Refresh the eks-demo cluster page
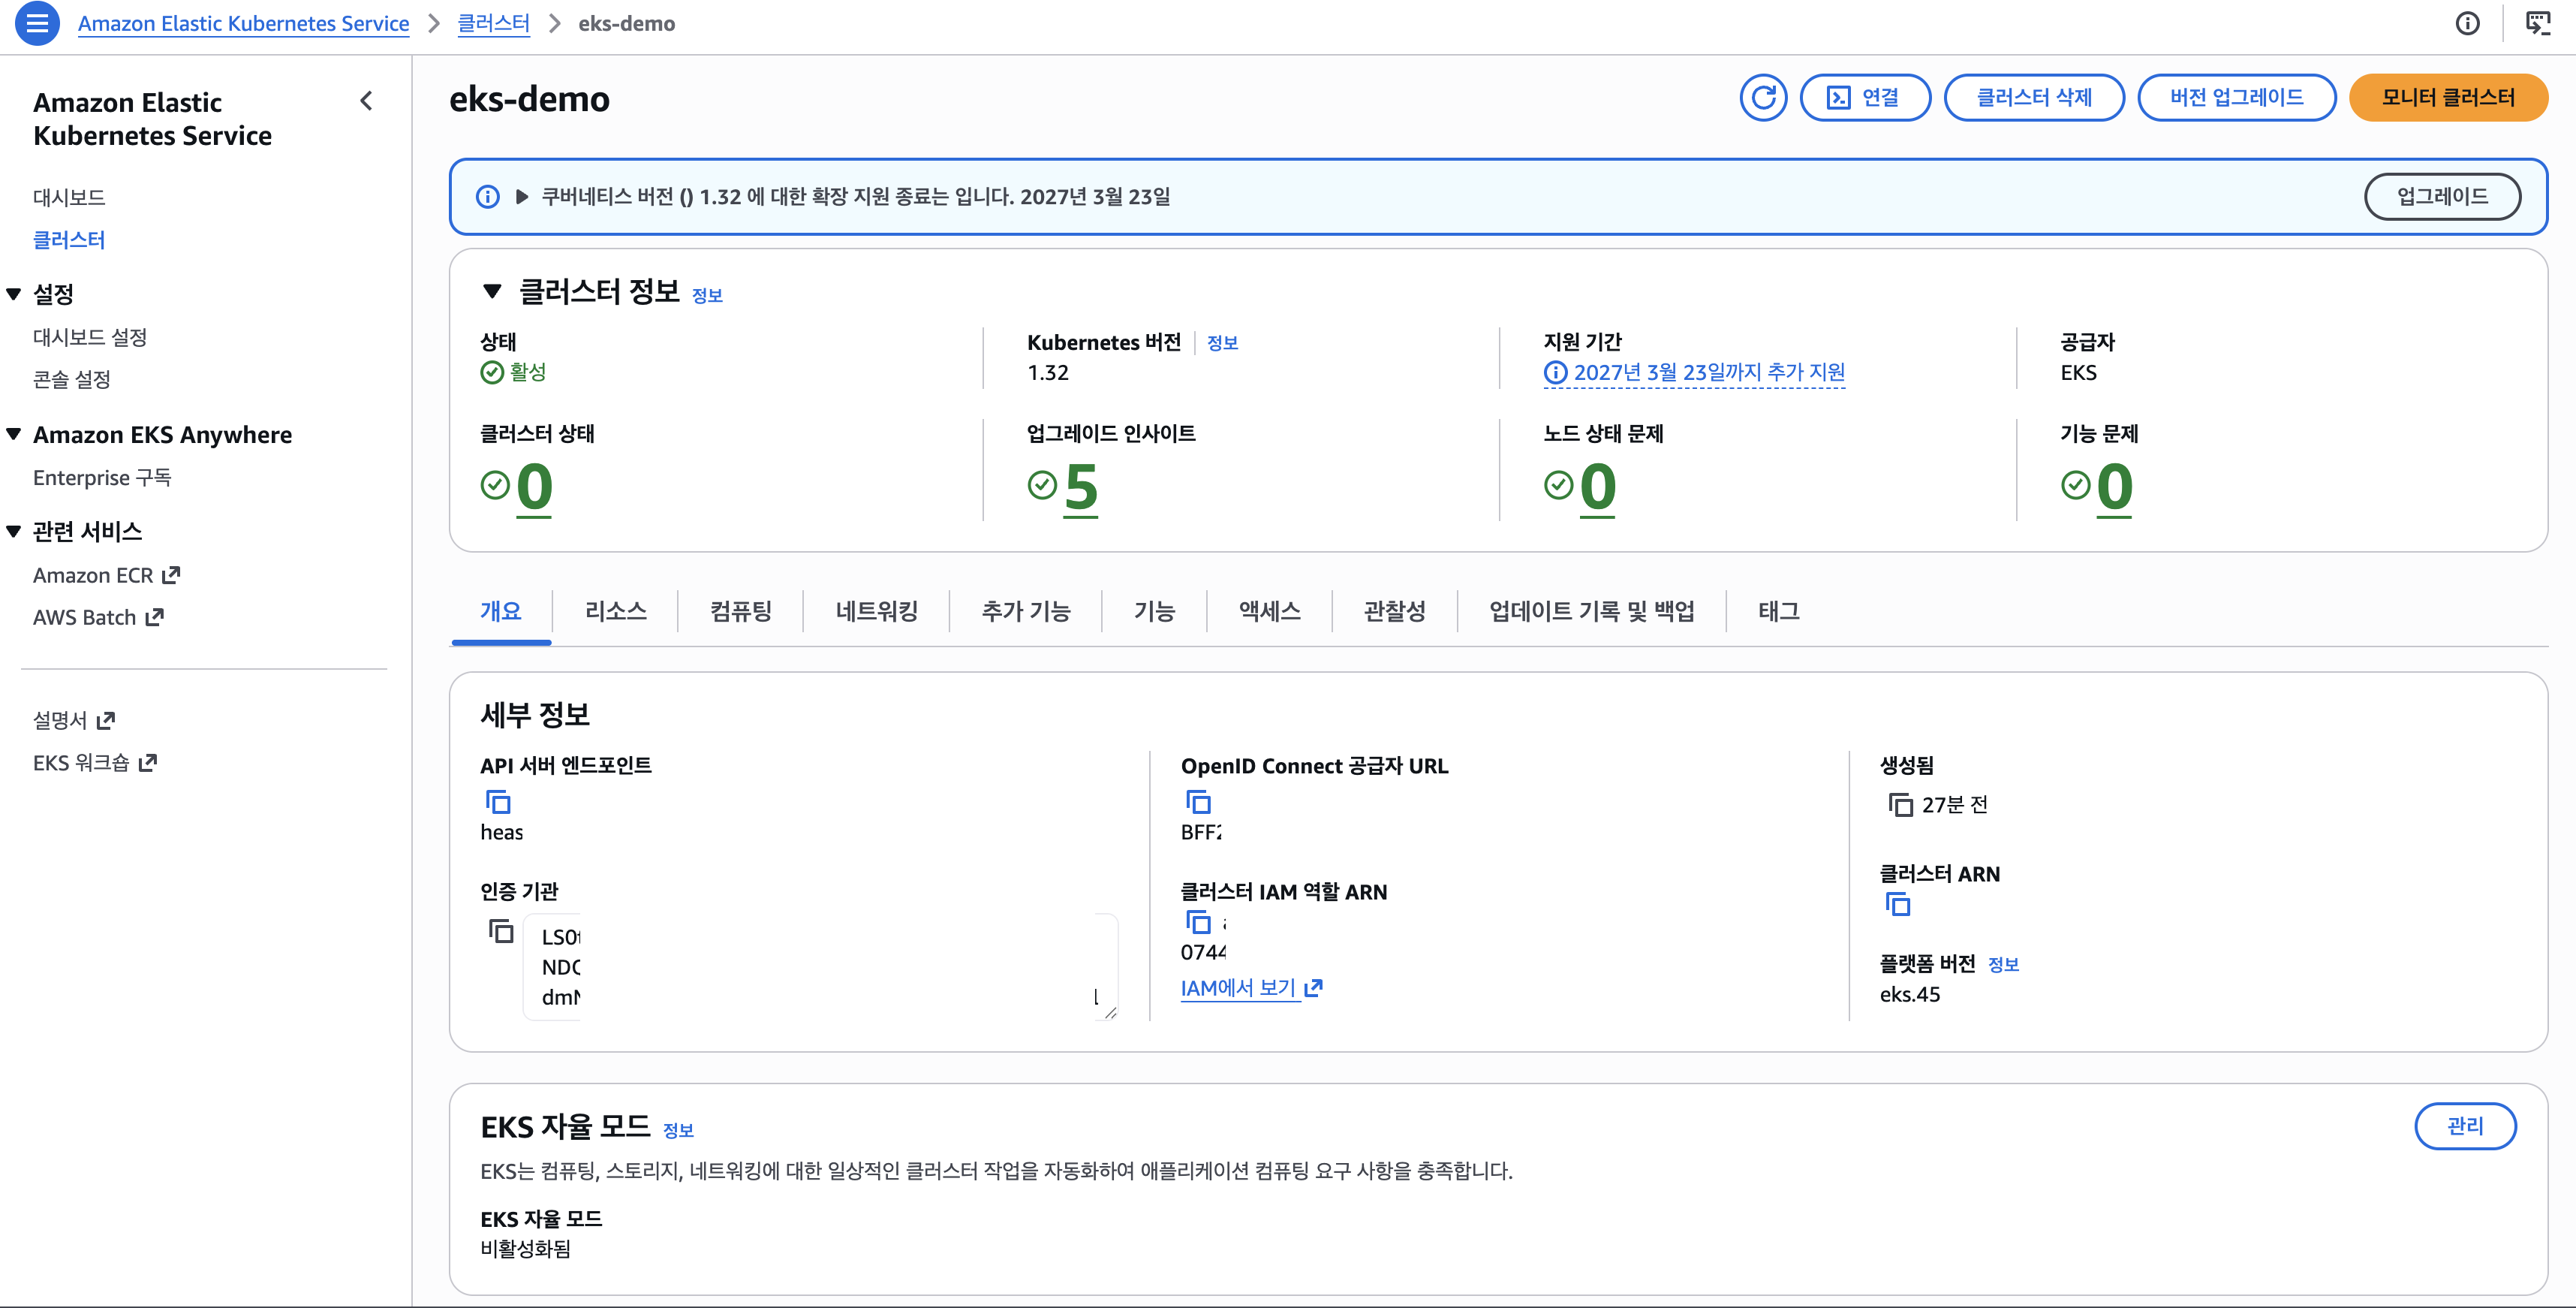Screen dimensions: 2576x1308 1763,98
